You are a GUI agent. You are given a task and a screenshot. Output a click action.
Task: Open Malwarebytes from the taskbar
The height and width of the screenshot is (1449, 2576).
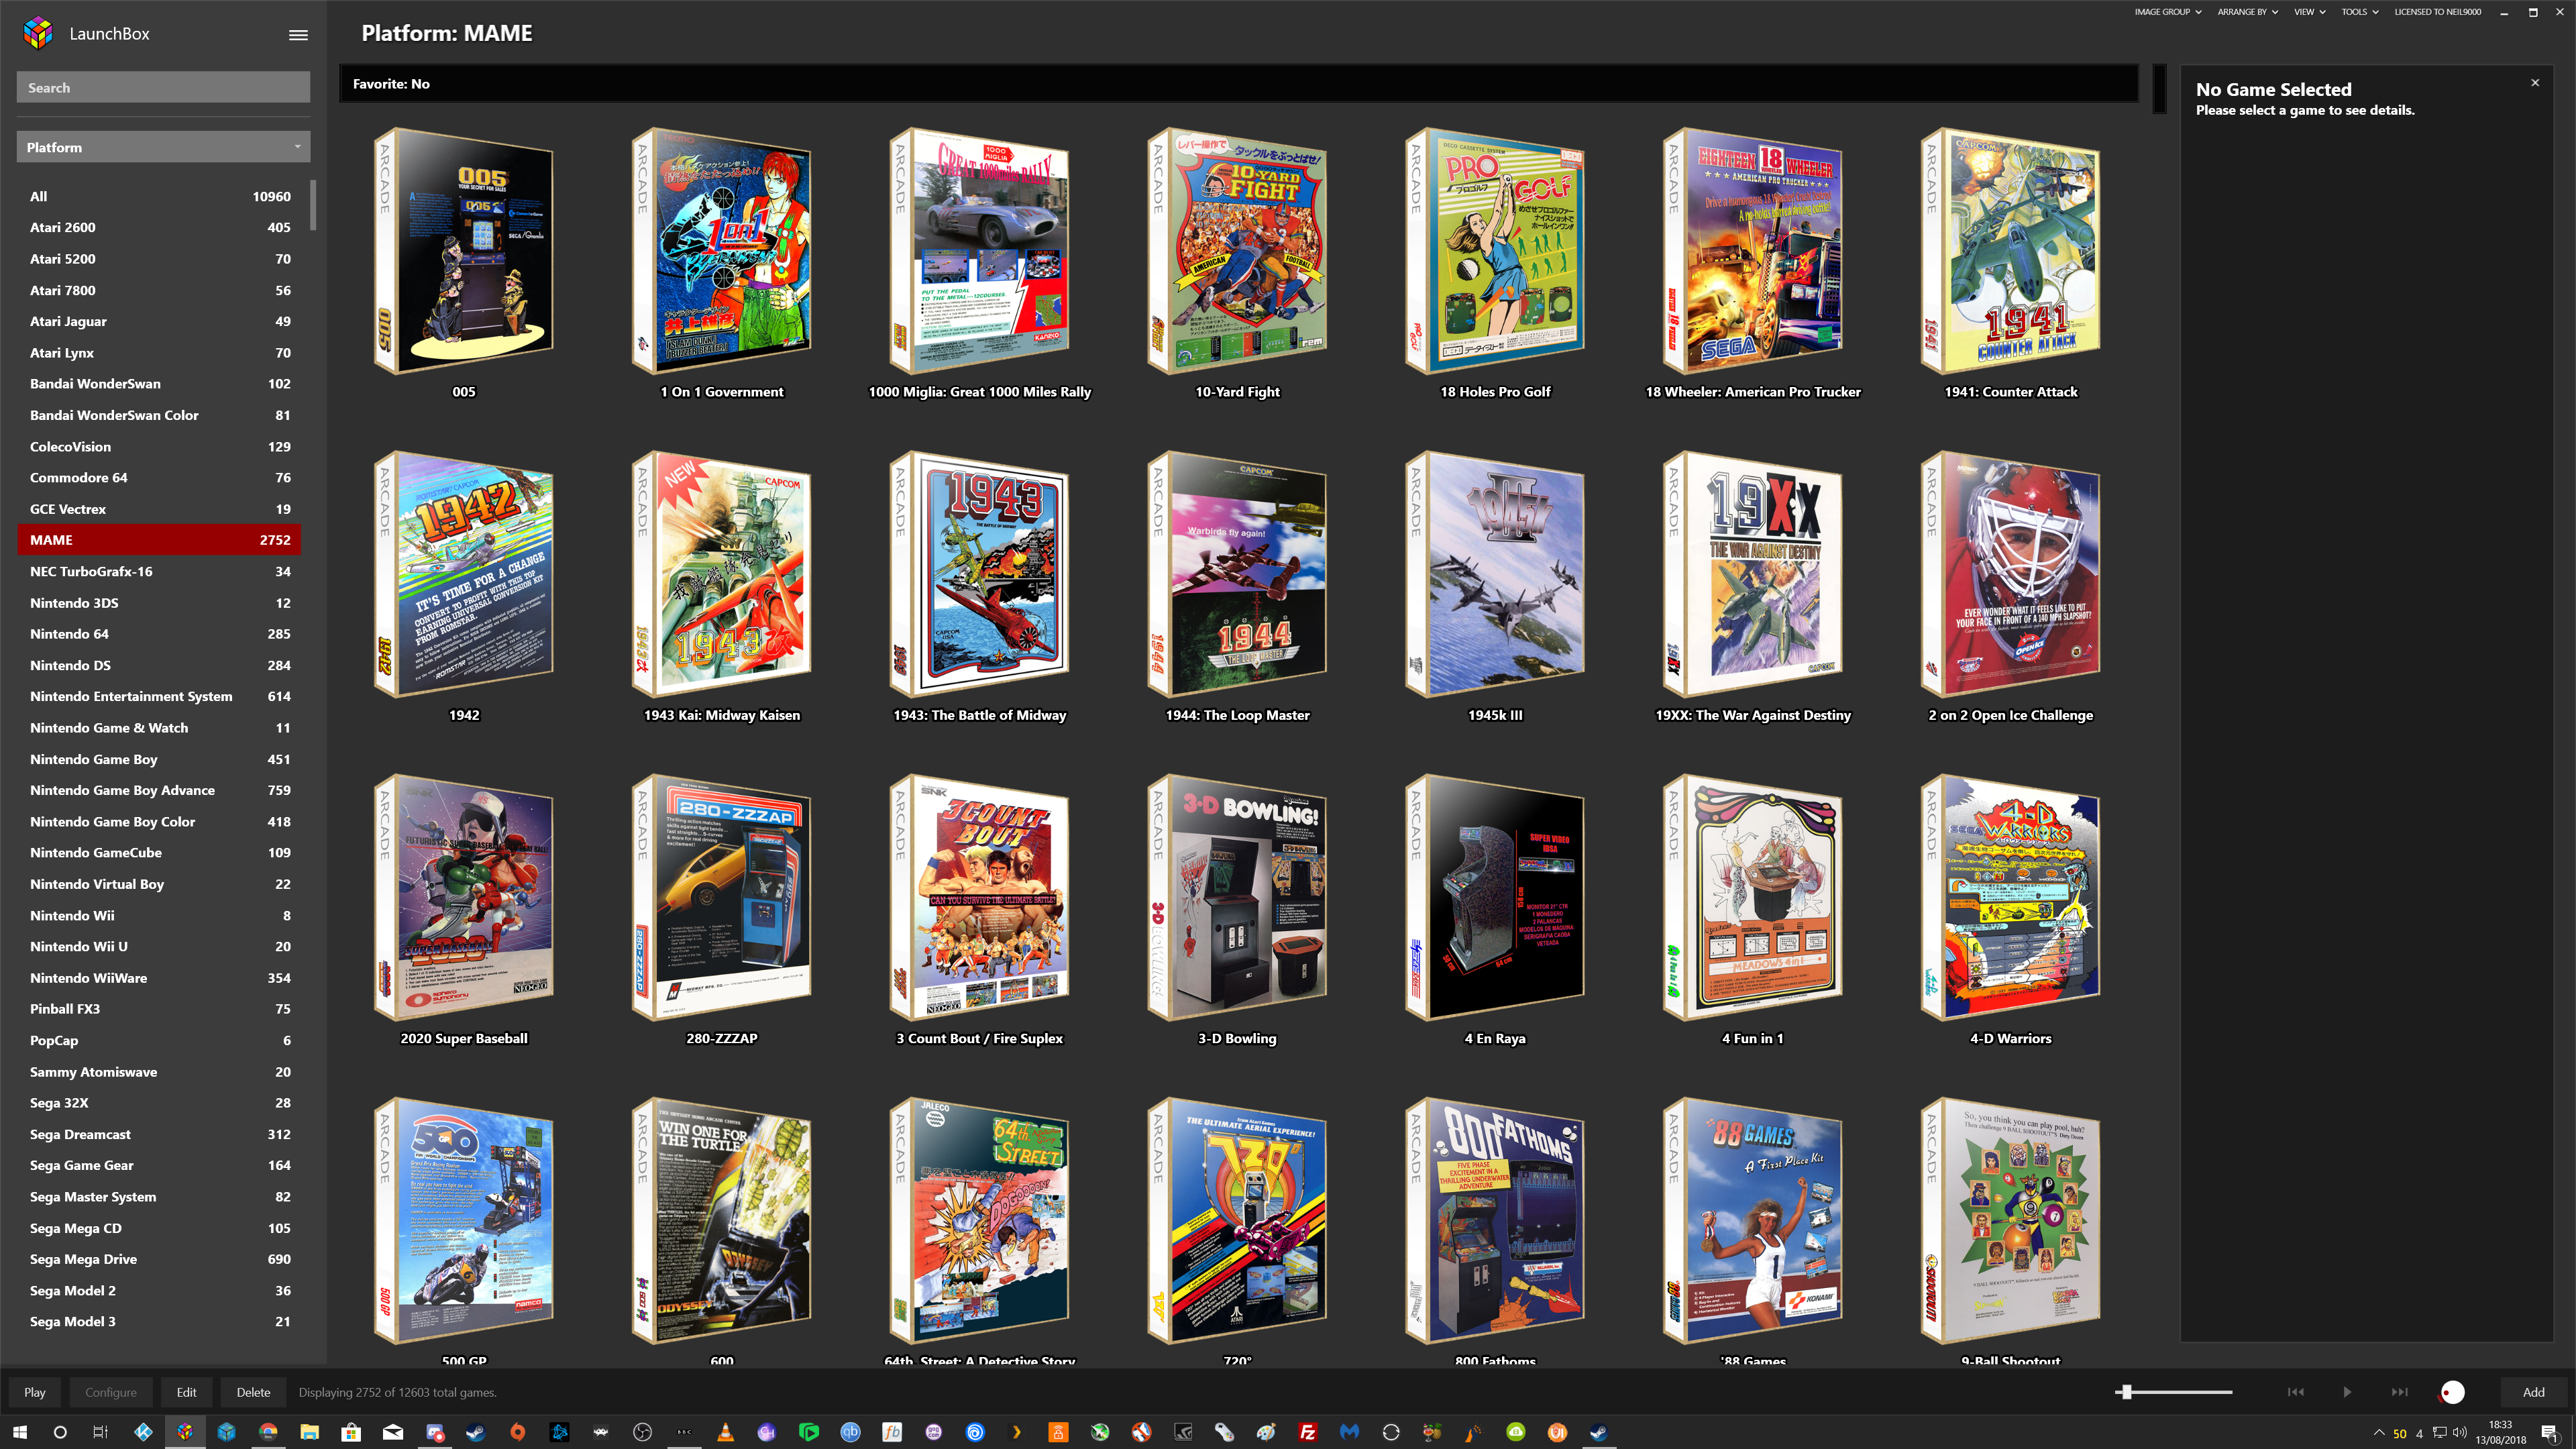(1349, 1432)
